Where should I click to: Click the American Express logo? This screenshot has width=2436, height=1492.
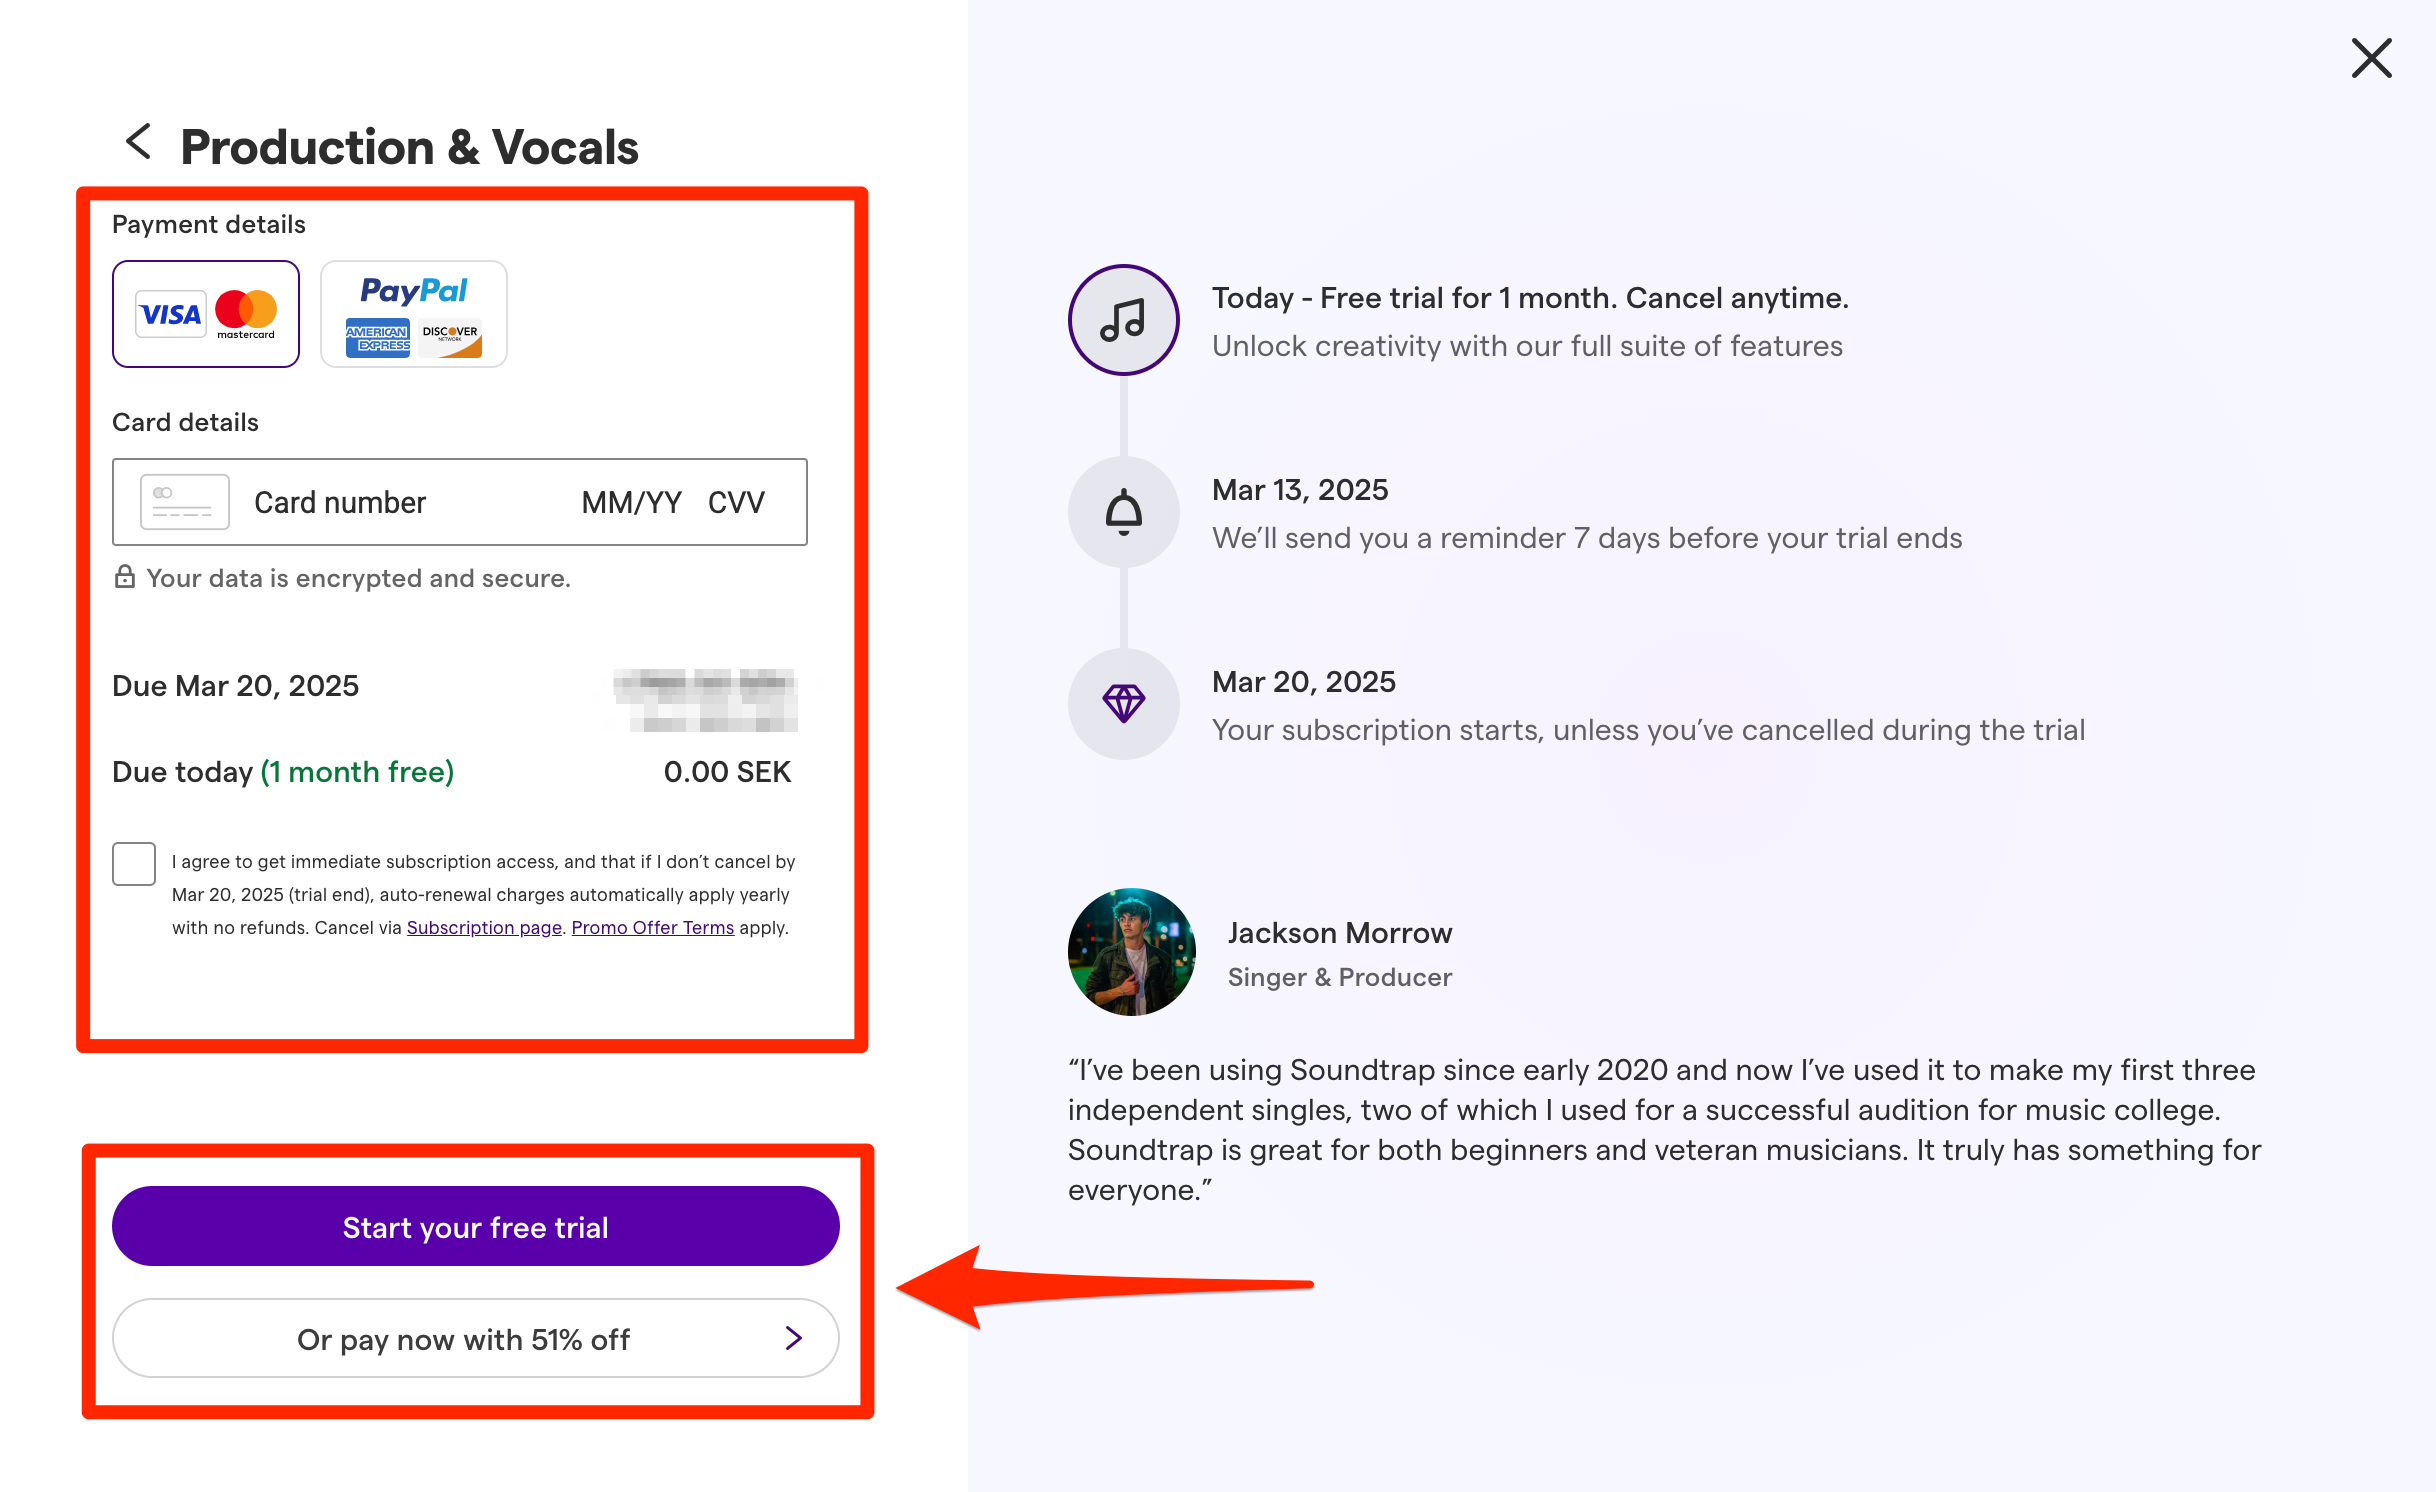click(378, 337)
